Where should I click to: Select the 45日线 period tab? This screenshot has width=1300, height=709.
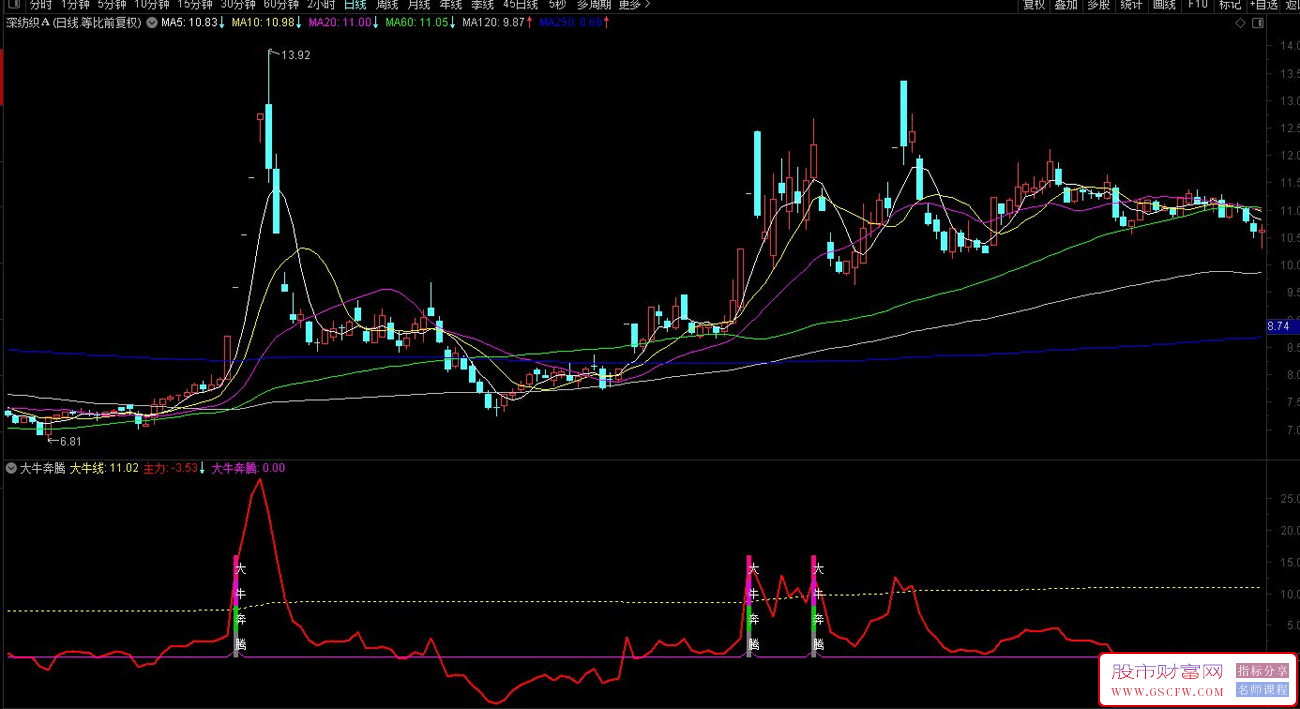click(520, 5)
